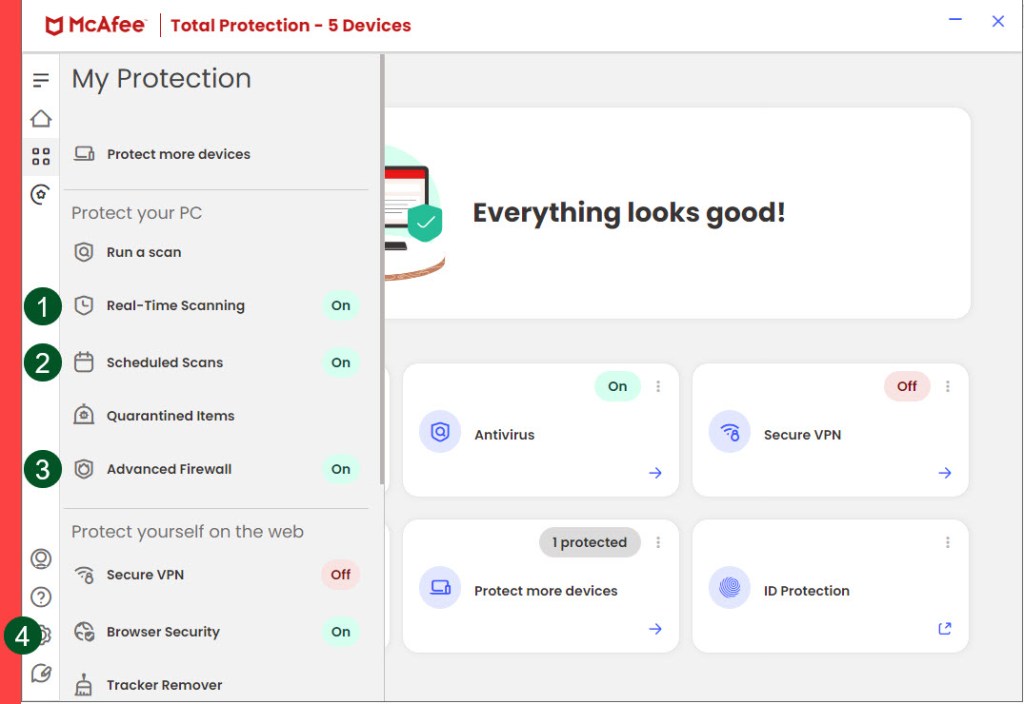Select Tracker Remover in menu
Screen dimensions: 1024x704
tap(164, 685)
